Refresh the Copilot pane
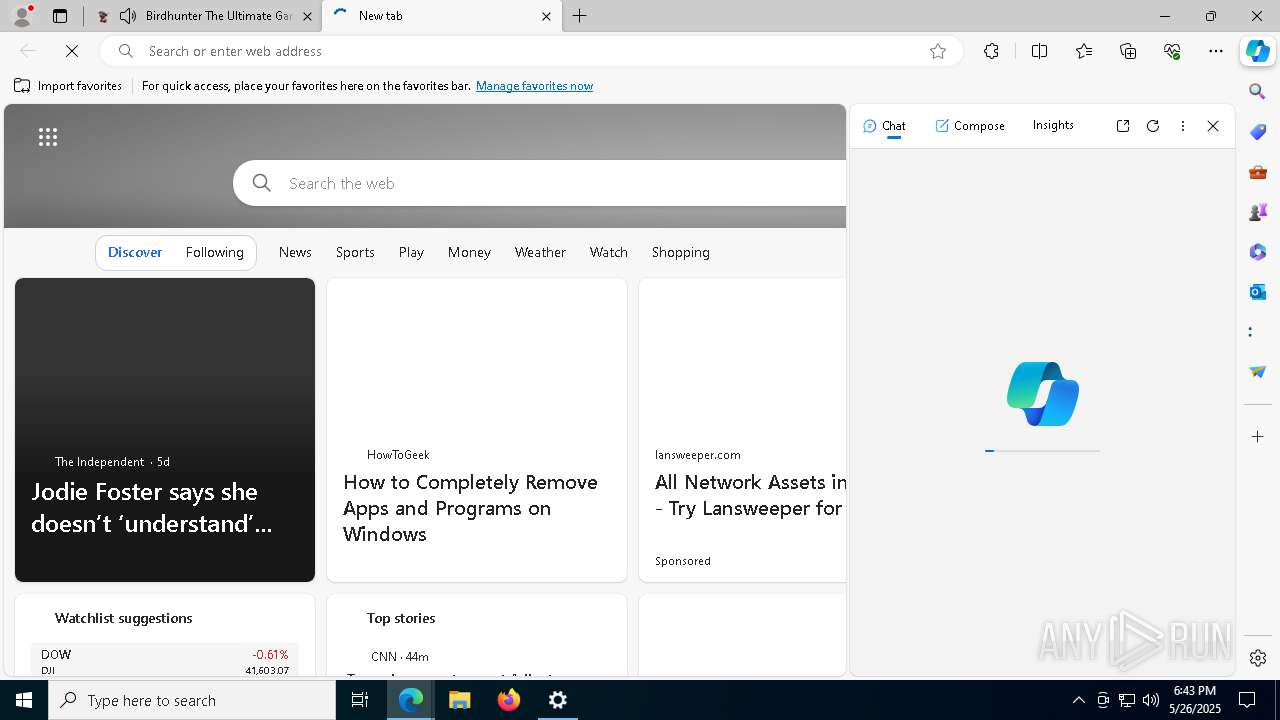 1153,126
